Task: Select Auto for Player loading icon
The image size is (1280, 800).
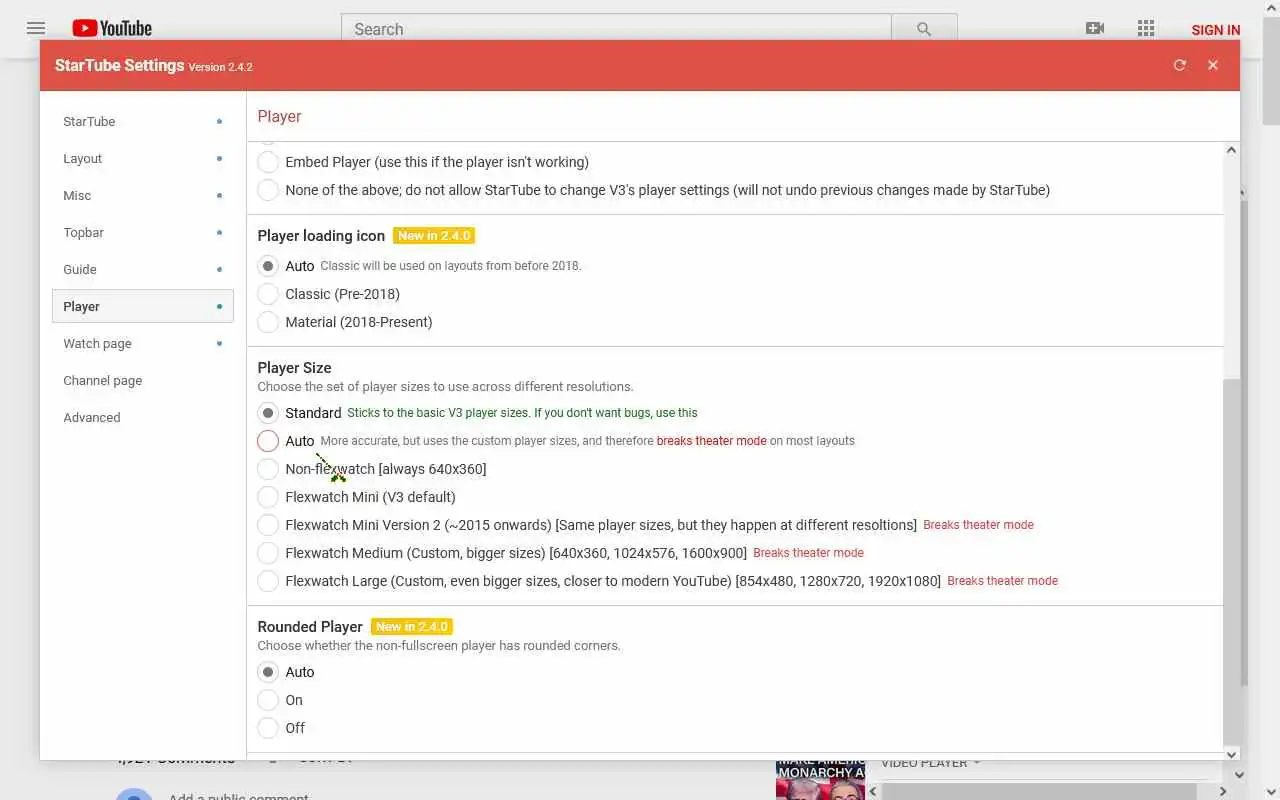Action: [x=268, y=266]
